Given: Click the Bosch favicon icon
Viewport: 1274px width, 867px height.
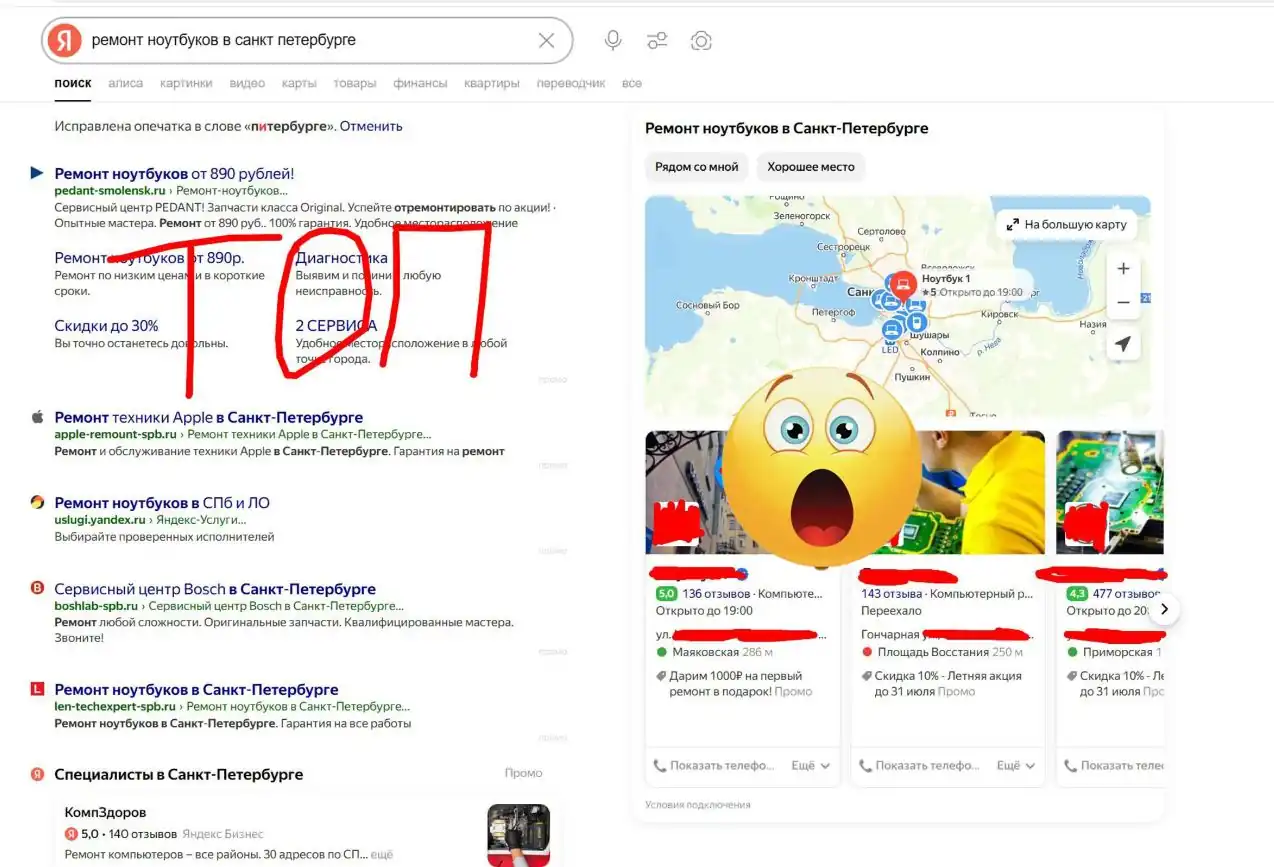Looking at the screenshot, I should pyautogui.click(x=38, y=588).
